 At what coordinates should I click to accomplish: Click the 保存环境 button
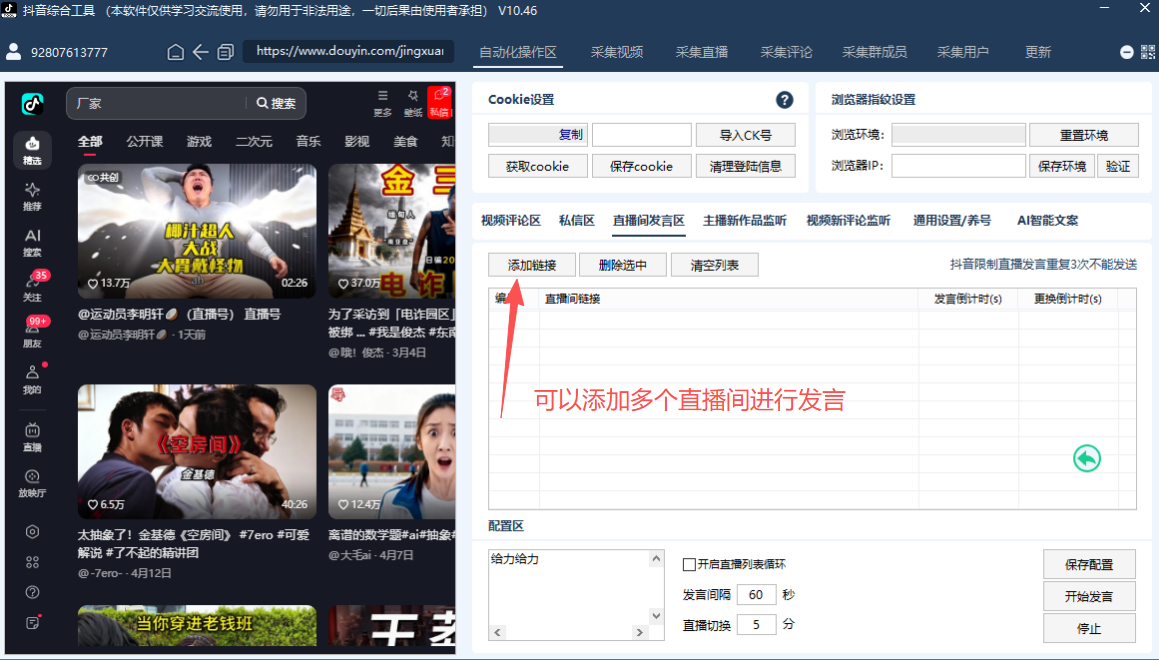tap(1061, 166)
